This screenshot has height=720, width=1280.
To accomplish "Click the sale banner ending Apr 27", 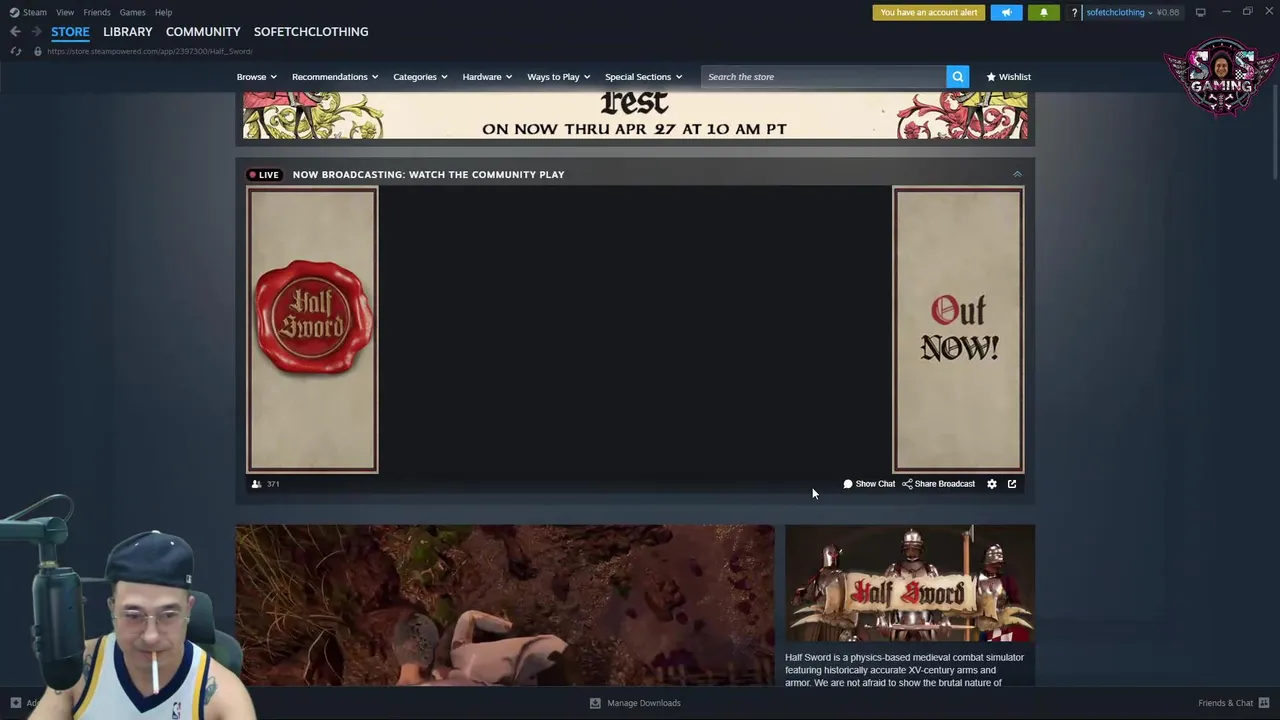I will pyautogui.click(x=635, y=115).
